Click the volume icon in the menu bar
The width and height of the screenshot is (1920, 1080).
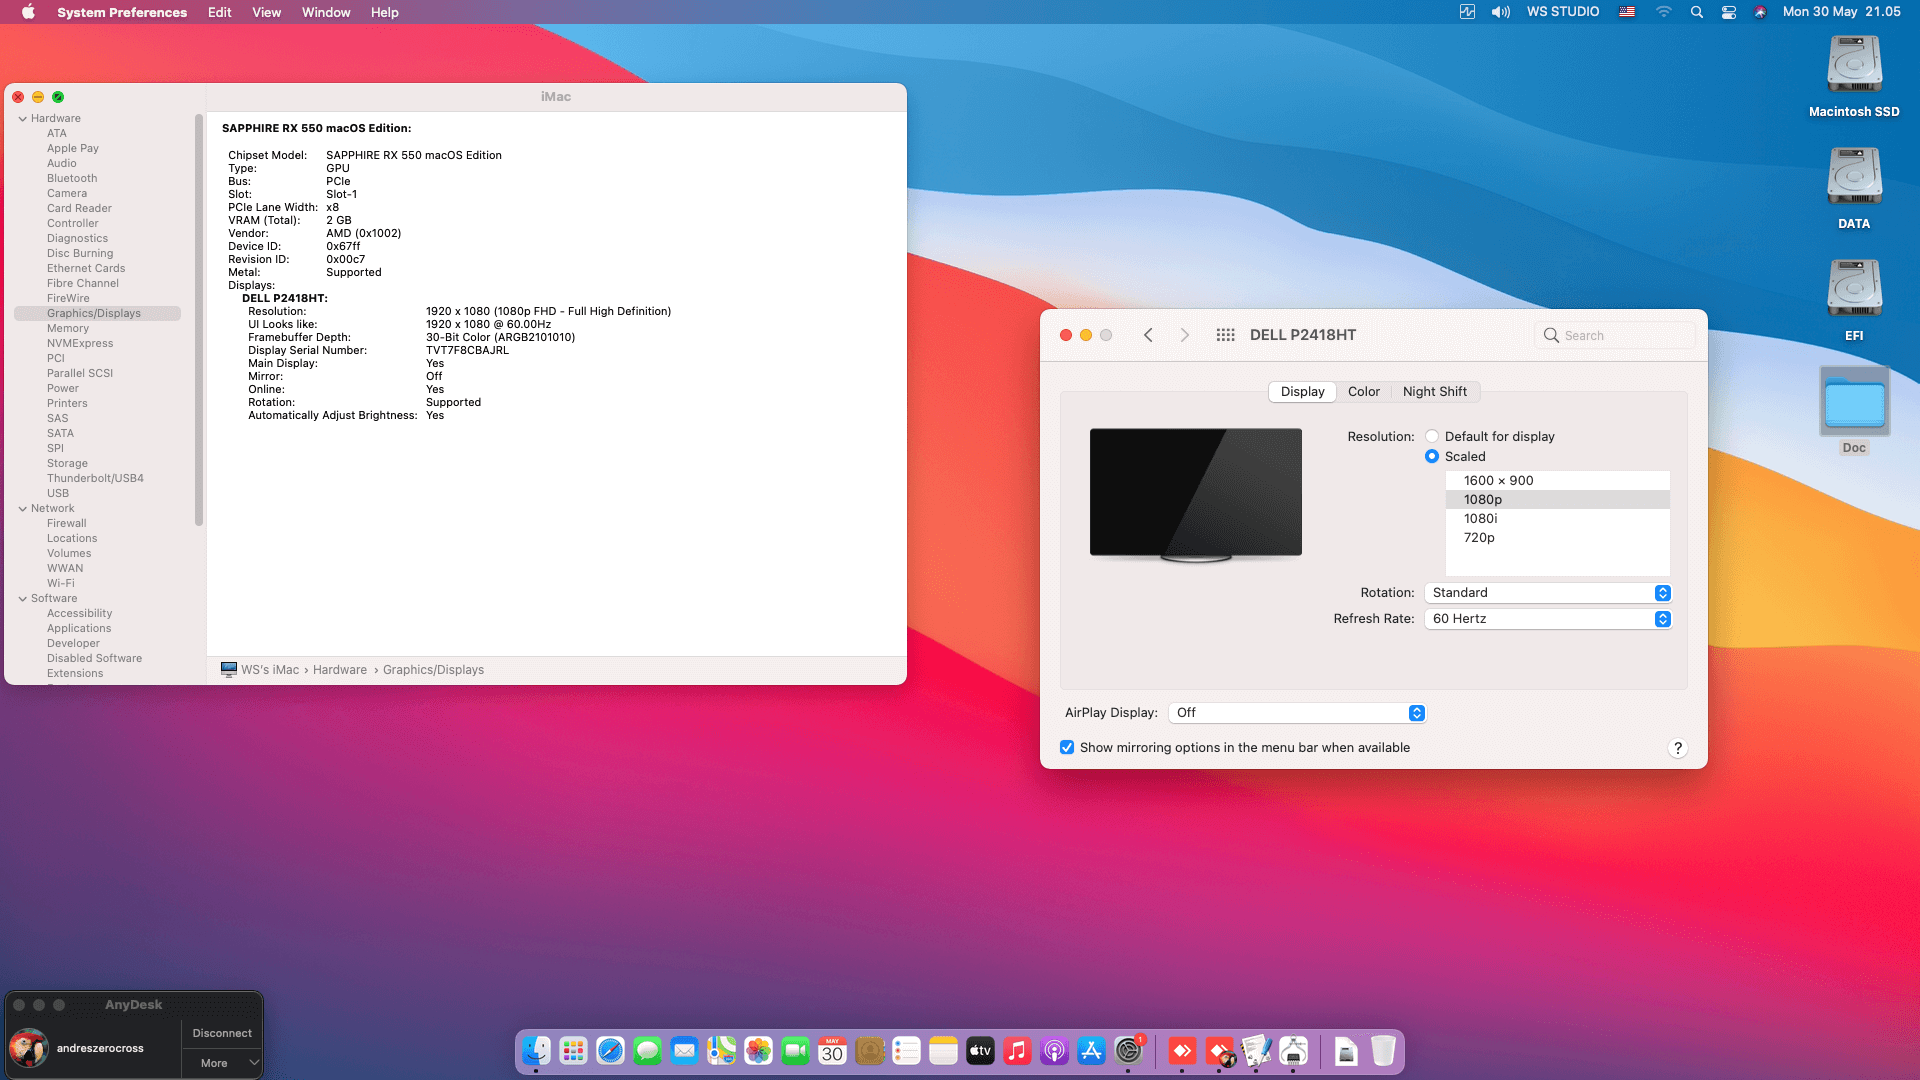pos(1500,11)
